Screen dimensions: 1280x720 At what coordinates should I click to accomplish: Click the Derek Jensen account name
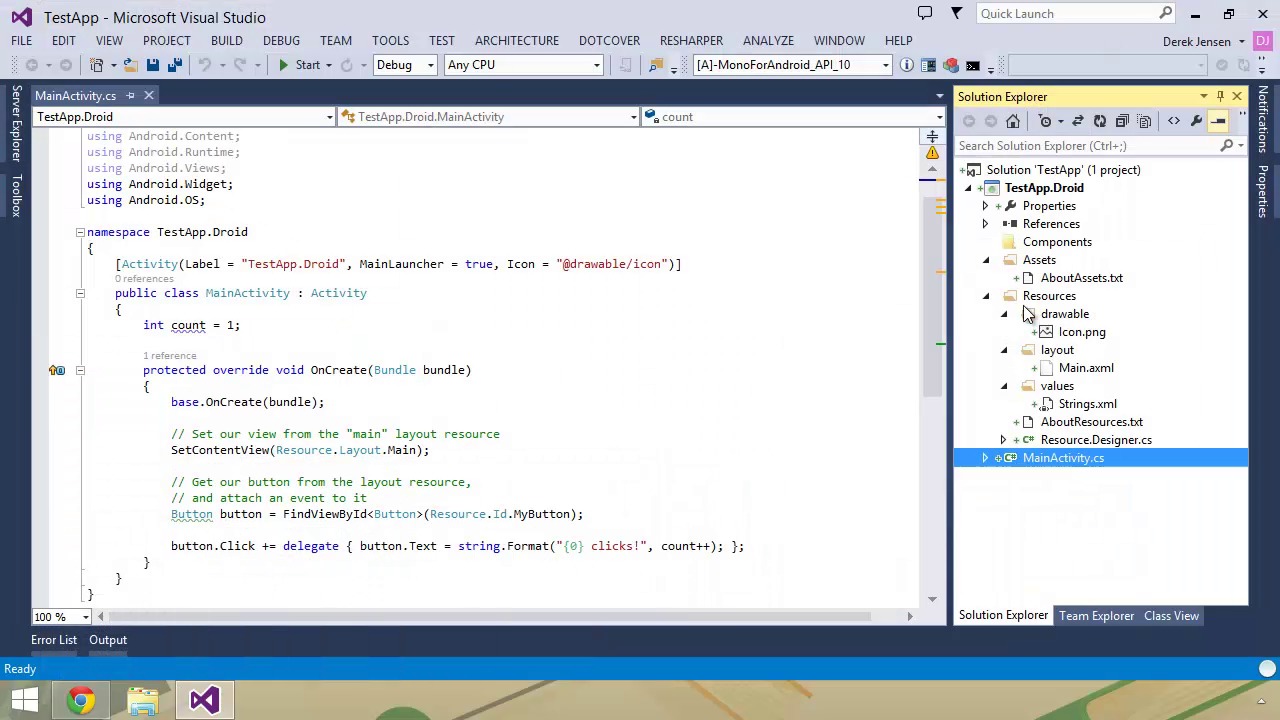pos(1196,42)
